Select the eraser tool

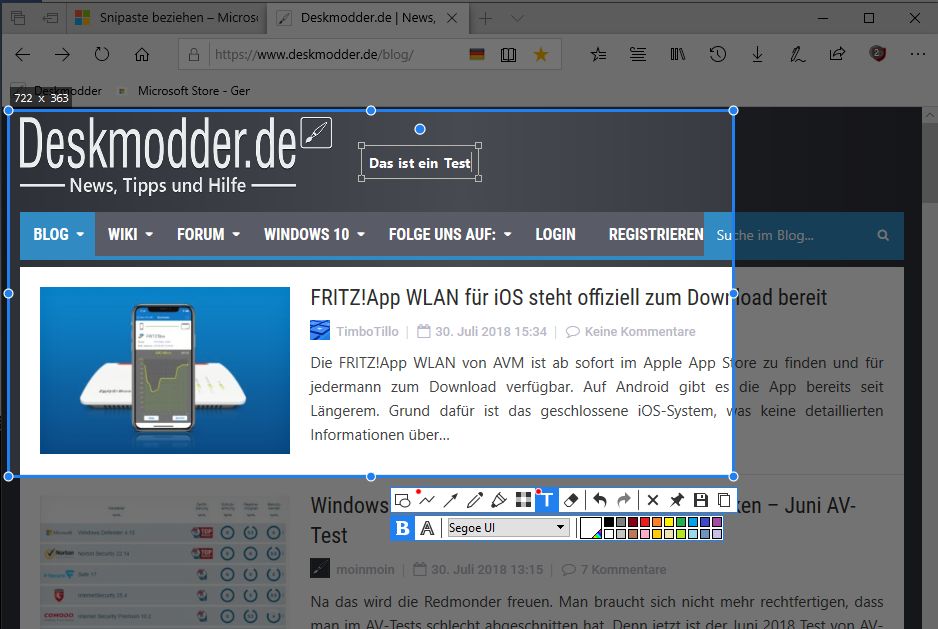click(x=571, y=500)
